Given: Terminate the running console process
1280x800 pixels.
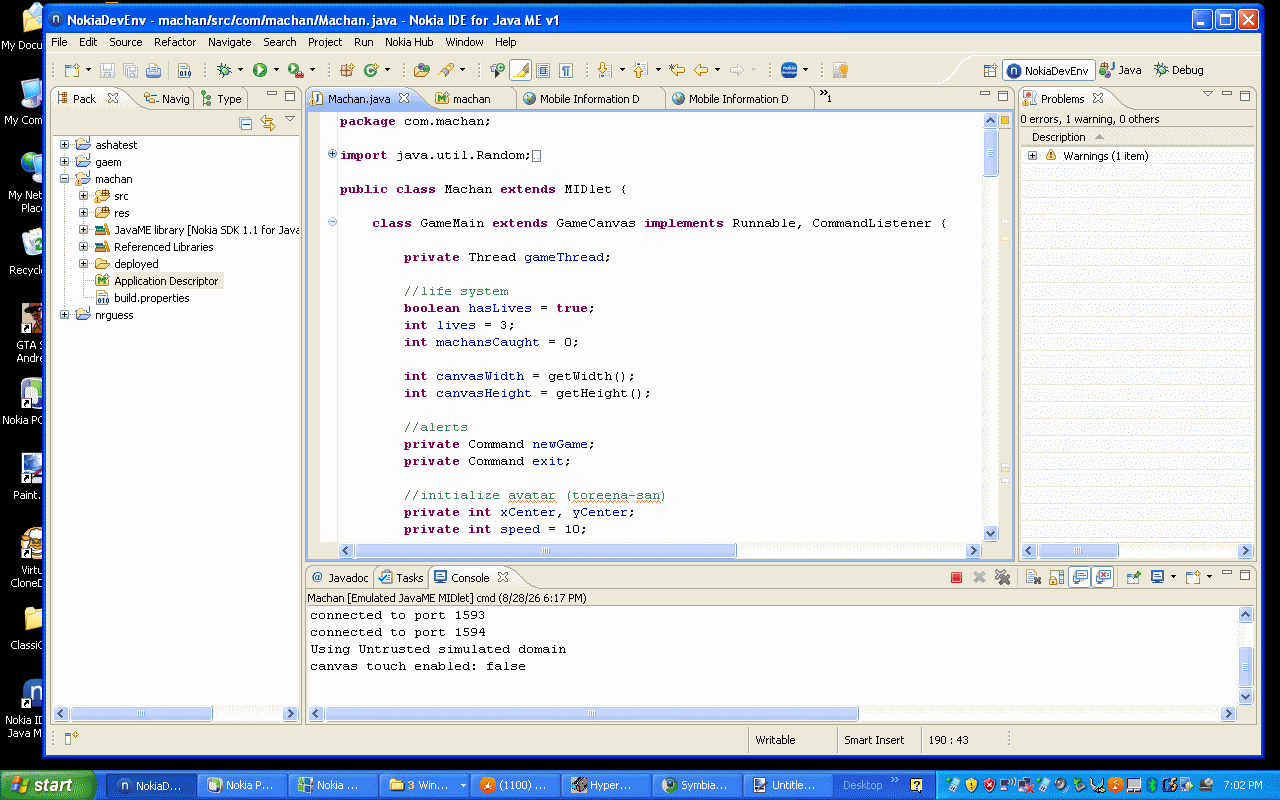Looking at the screenshot, I should pyautogui.click(x=956, y=577).
